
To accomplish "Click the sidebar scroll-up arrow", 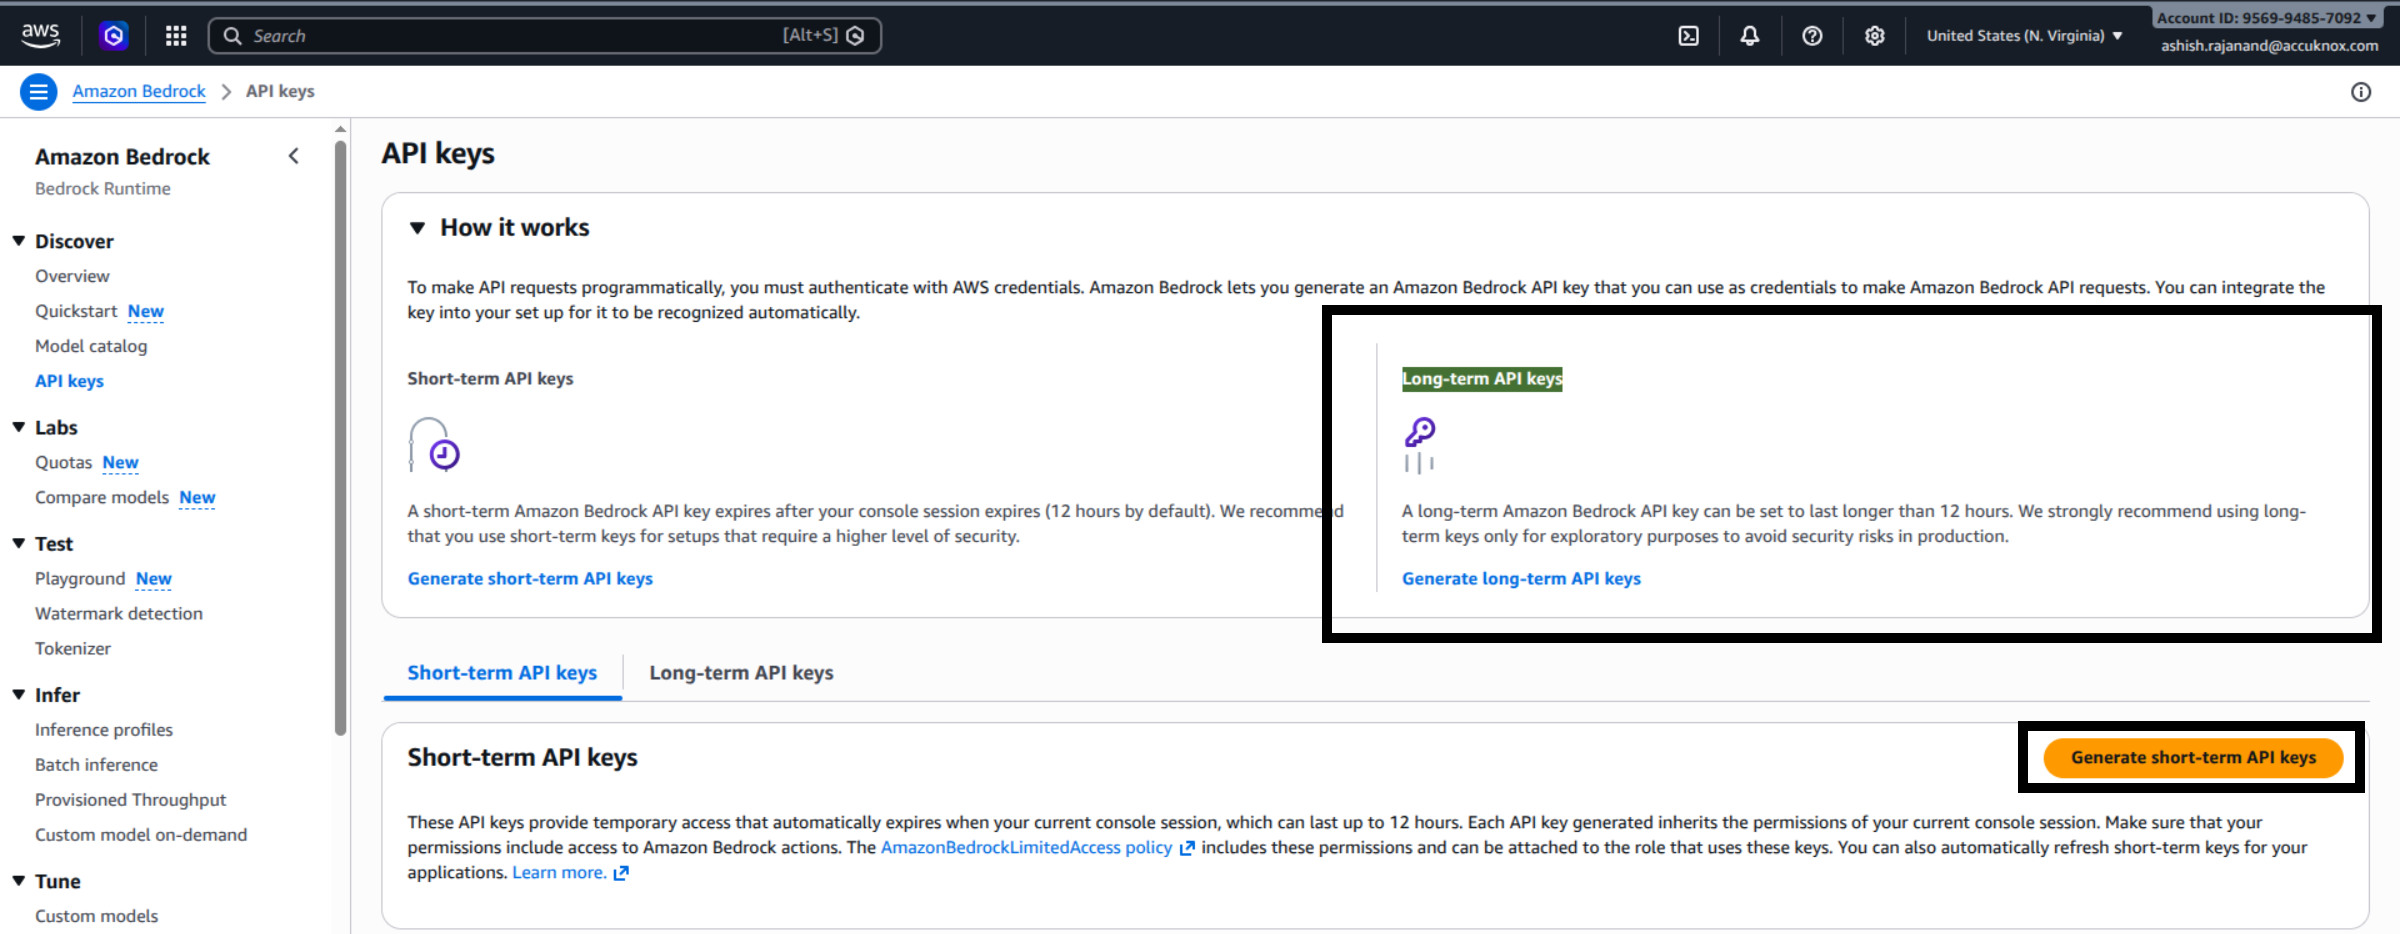I will click(340, 129).
